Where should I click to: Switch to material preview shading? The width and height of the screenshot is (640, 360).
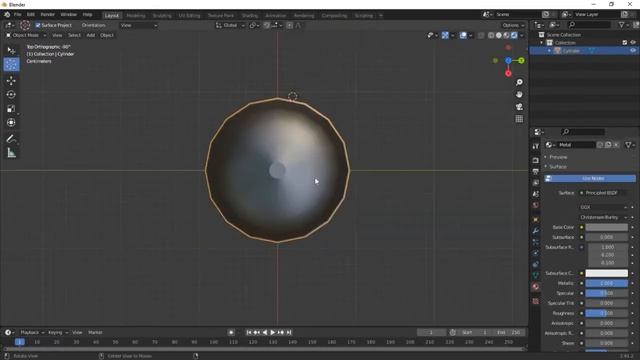coord(507,36)
